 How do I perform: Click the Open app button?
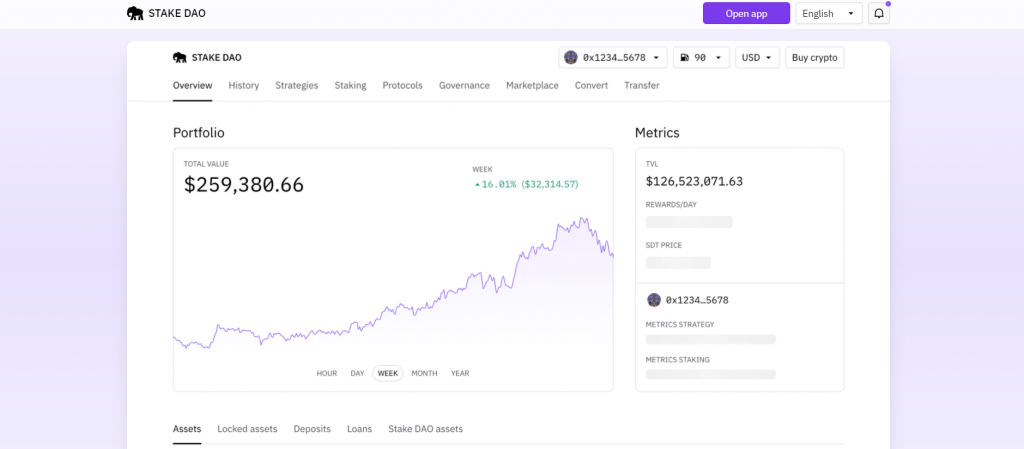pos(746,14)
